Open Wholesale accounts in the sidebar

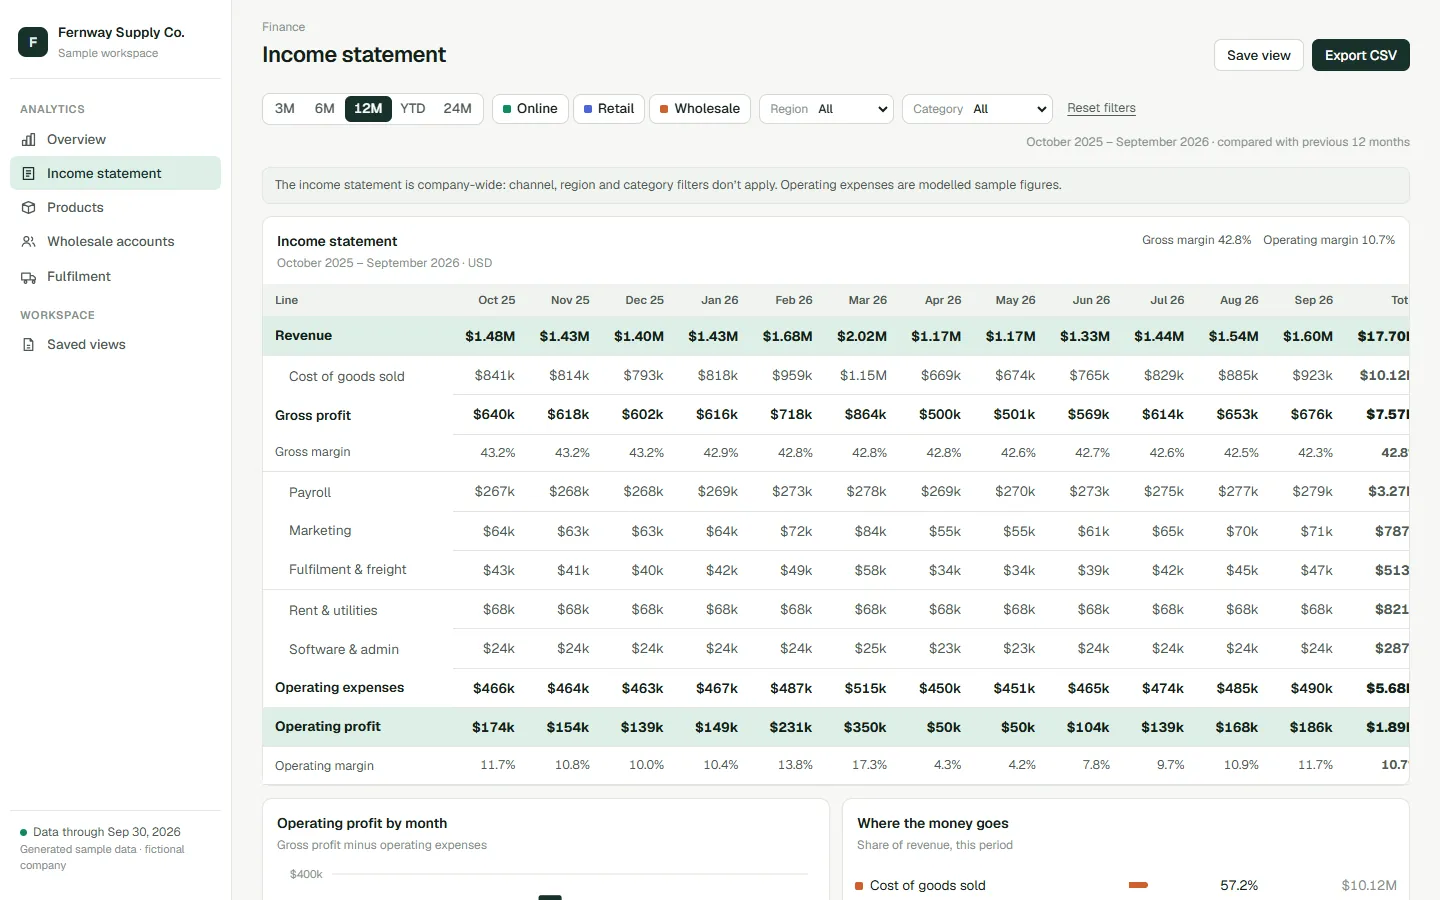click(115, 242)
